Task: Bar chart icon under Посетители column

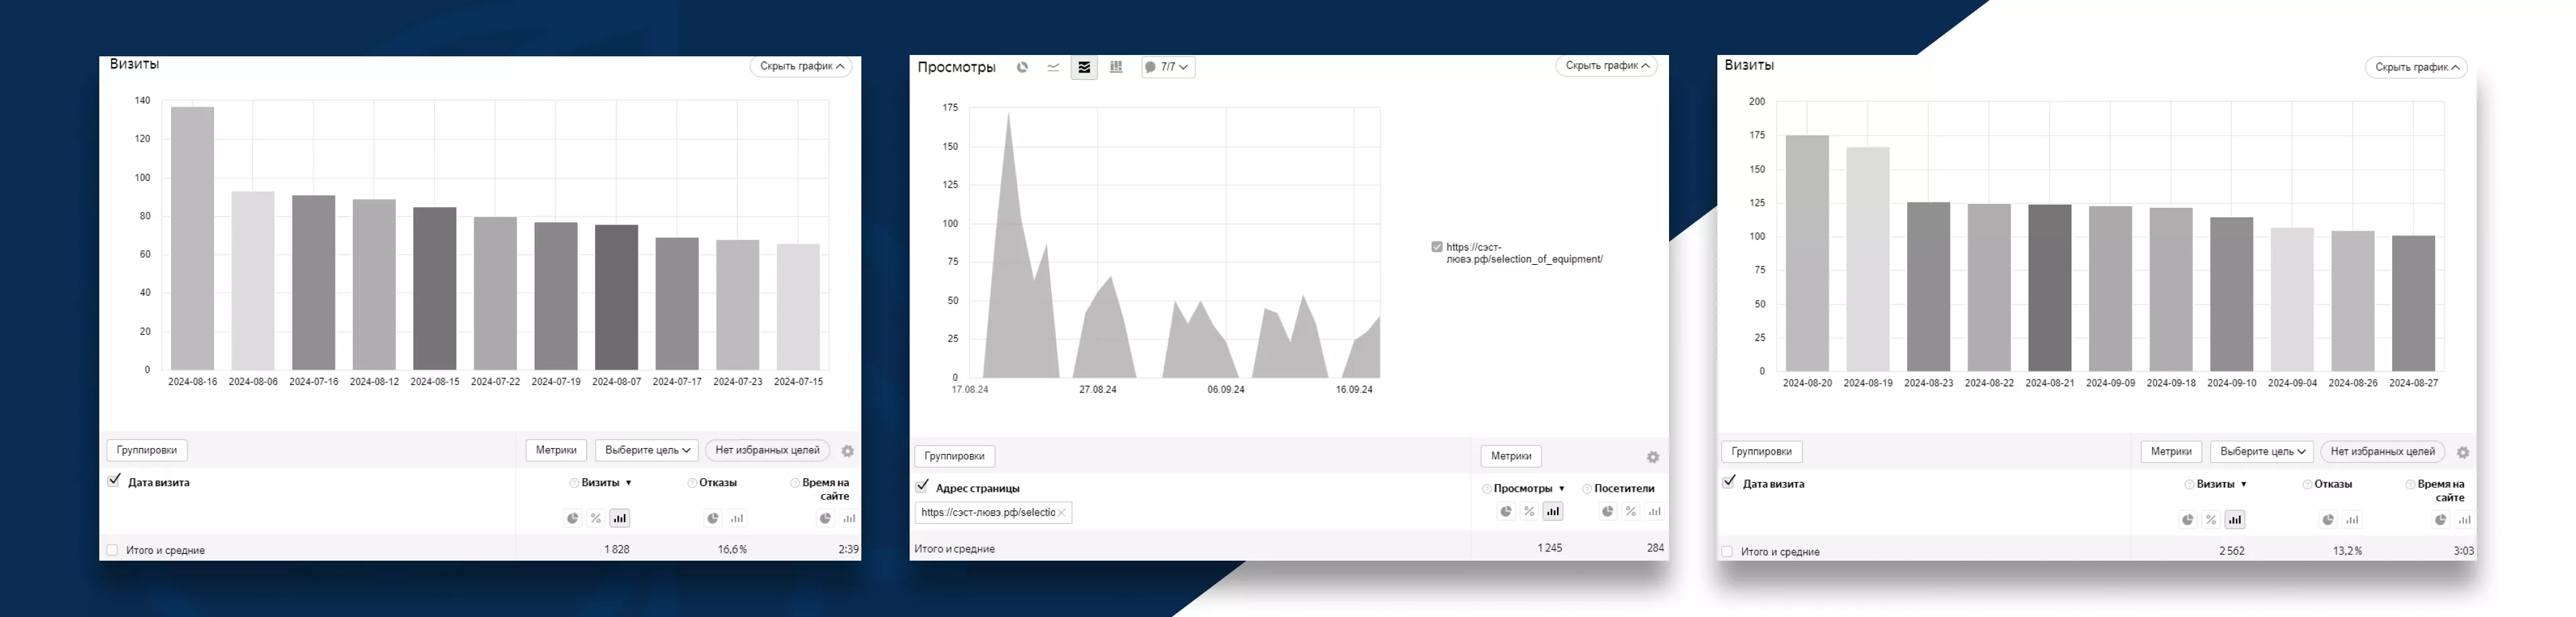Action: (1655, 511)
